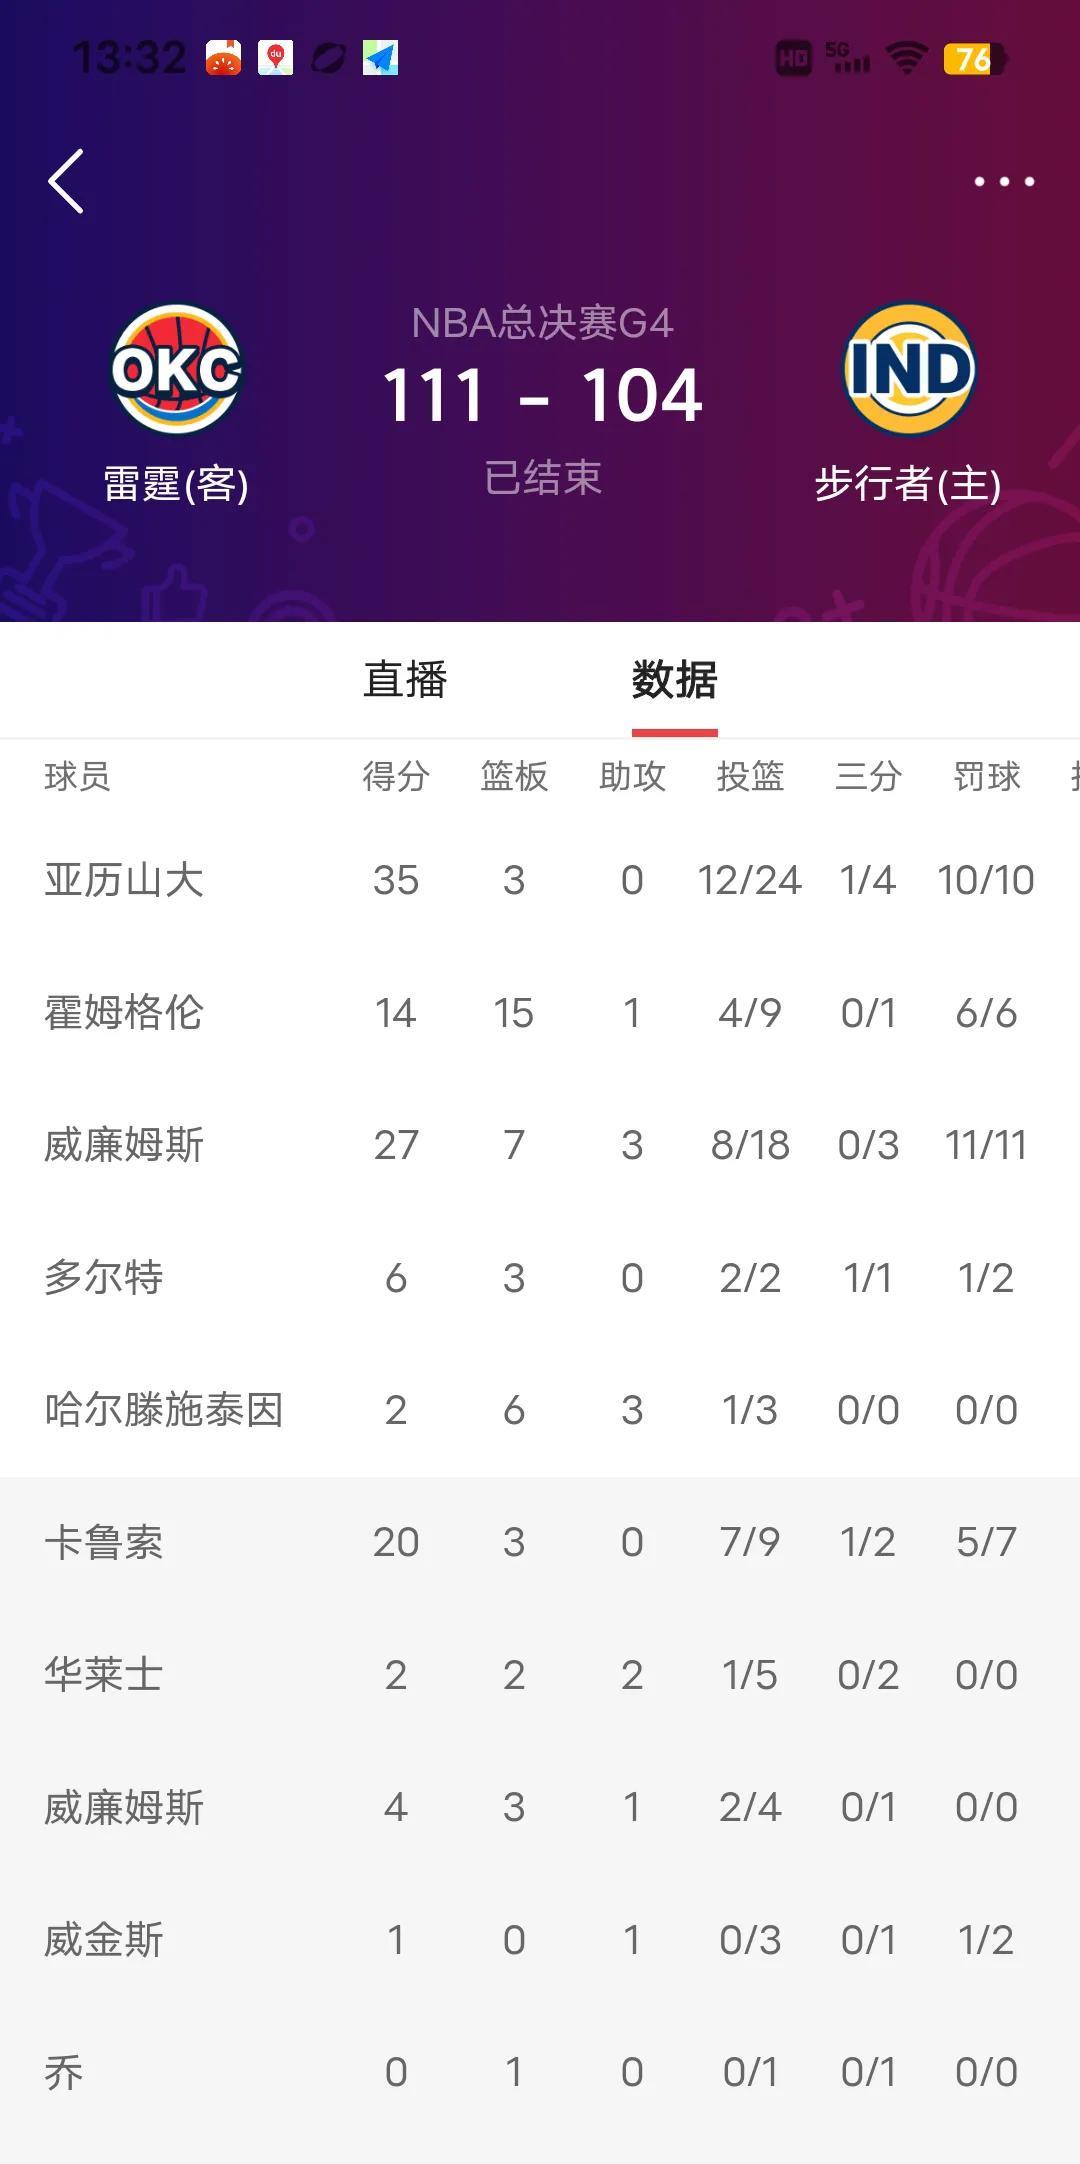This screenshot has width=1080, height=2164.
Task: Open the three-dot more options menu
Action: pyautogui.click(x=1004, y=181)
